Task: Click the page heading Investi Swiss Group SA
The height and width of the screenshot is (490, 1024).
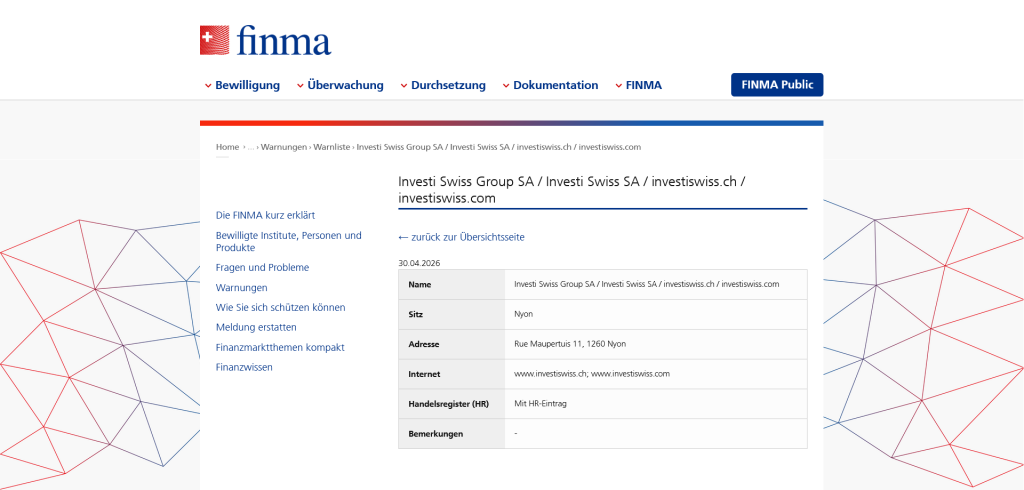Action: (572, 189)
